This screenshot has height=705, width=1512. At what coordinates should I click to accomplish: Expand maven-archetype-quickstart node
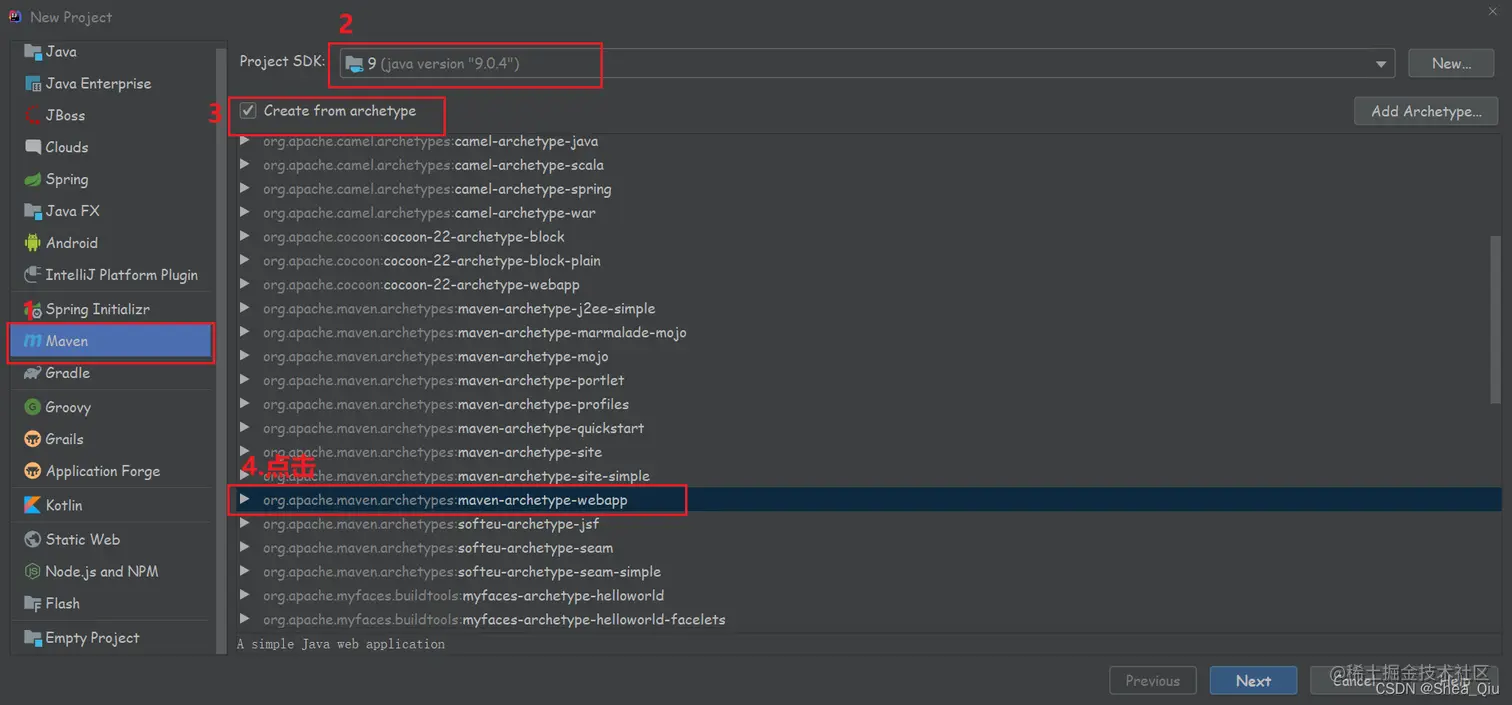[x=245, y=428]
